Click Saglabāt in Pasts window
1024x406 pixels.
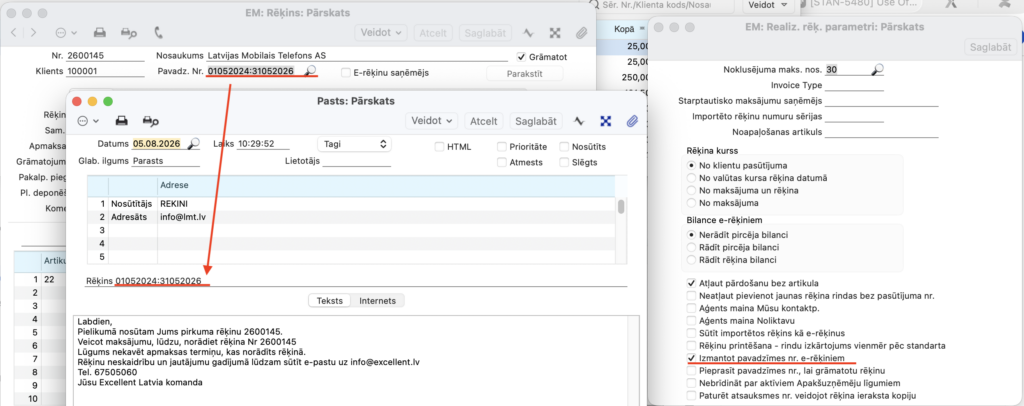point(536,121)
